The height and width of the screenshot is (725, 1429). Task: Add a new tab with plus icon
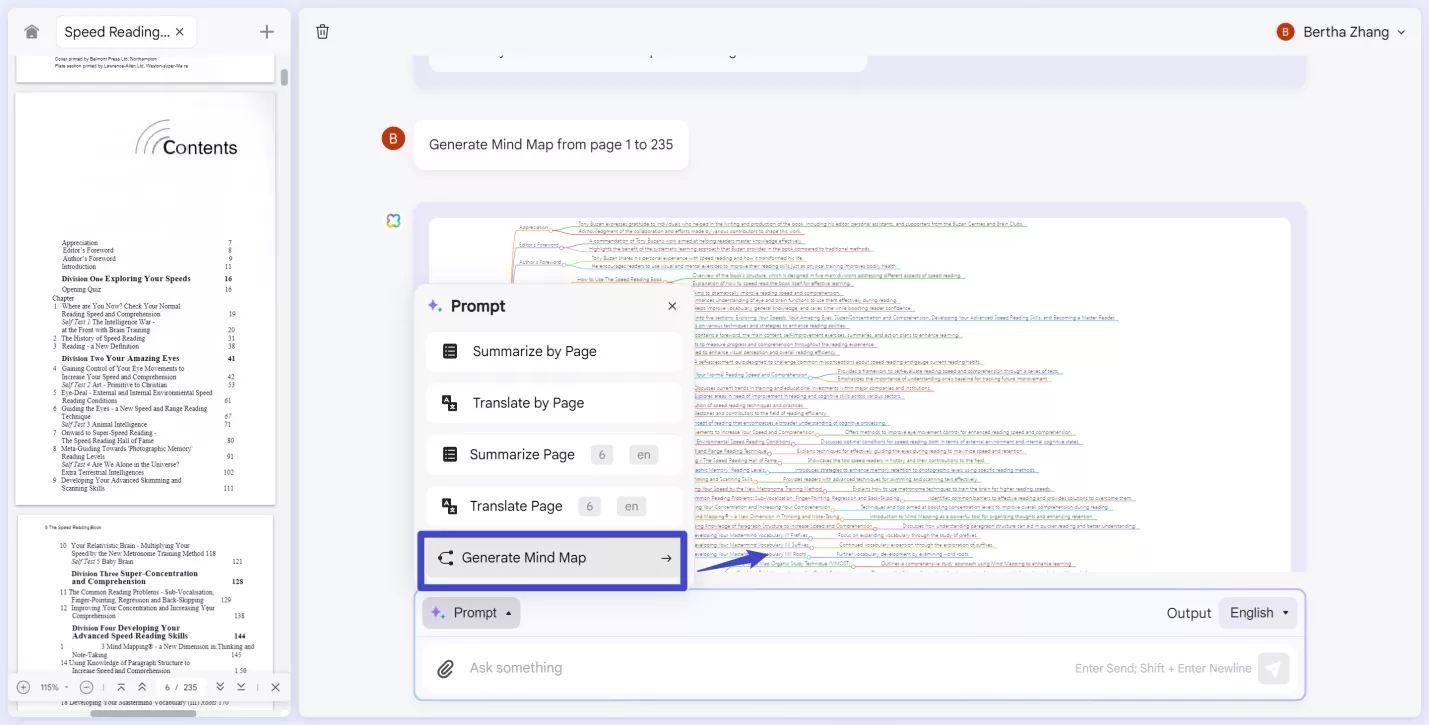pos(267,32)
